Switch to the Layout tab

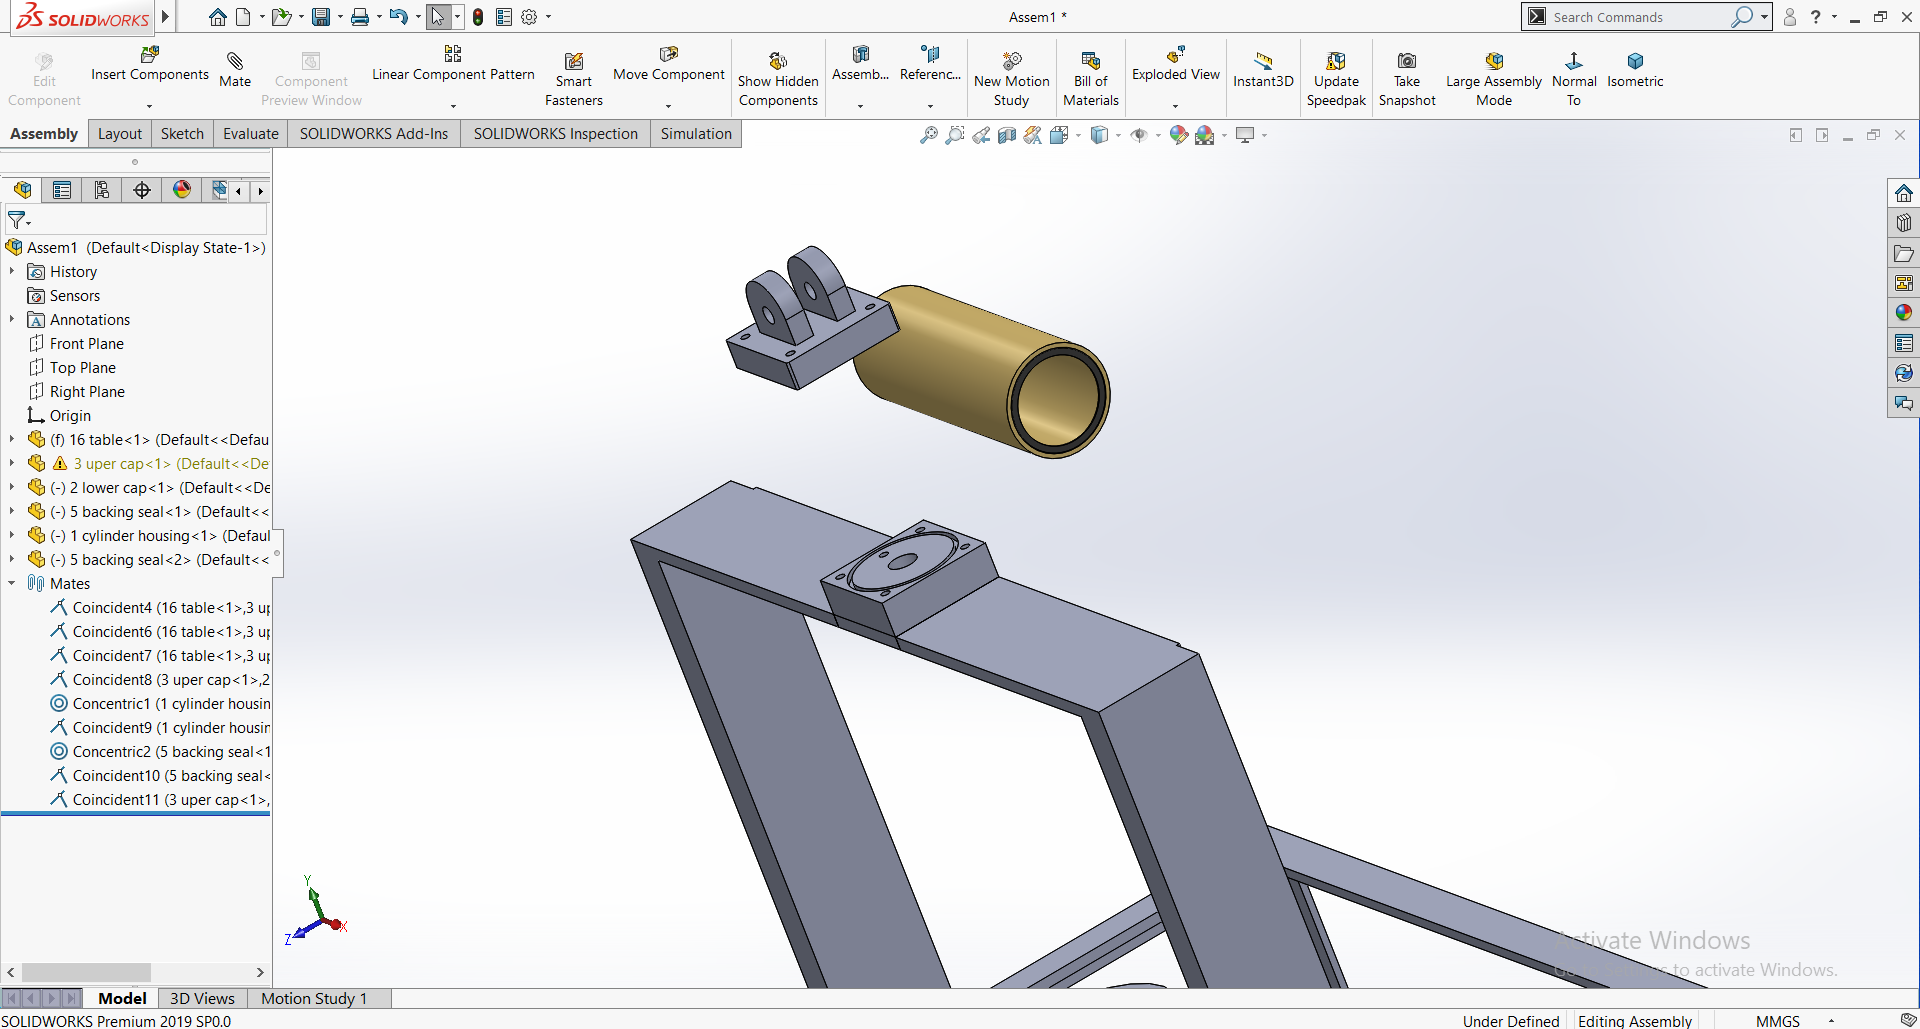(120, 134)
